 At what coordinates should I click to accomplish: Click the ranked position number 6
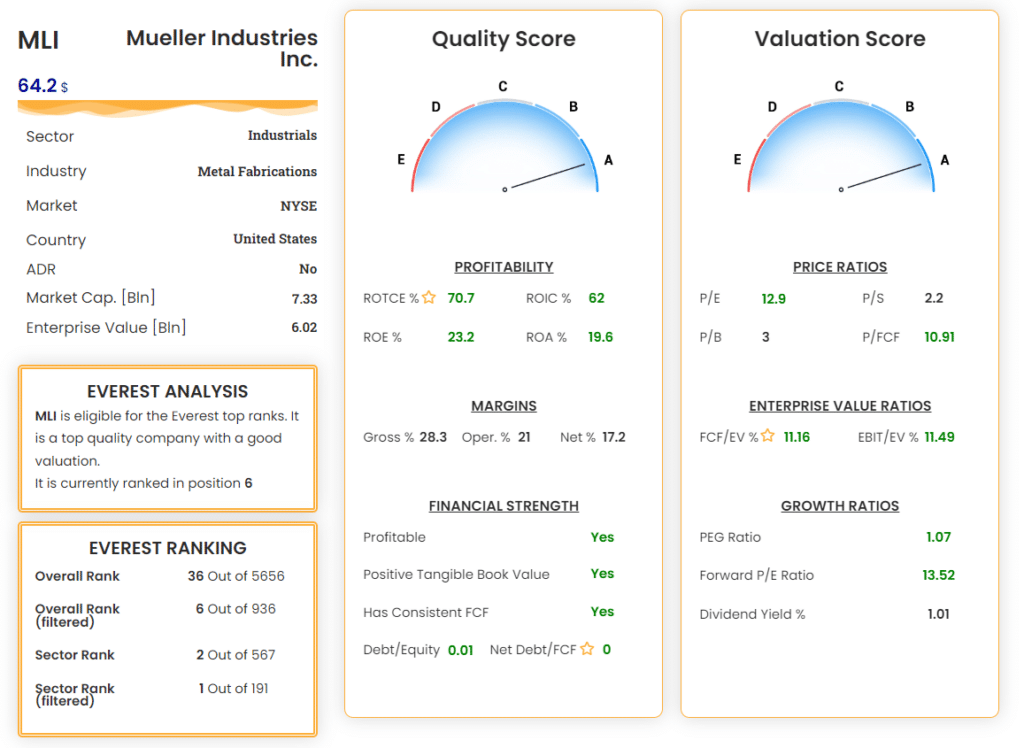click(248, 483)
